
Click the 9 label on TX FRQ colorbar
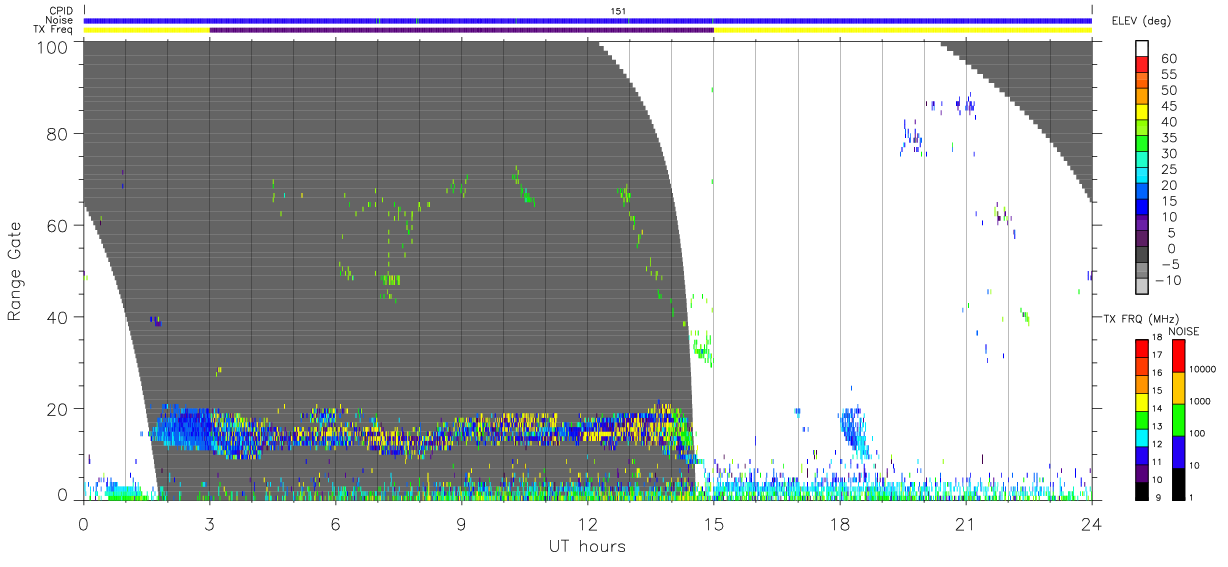1156,497
